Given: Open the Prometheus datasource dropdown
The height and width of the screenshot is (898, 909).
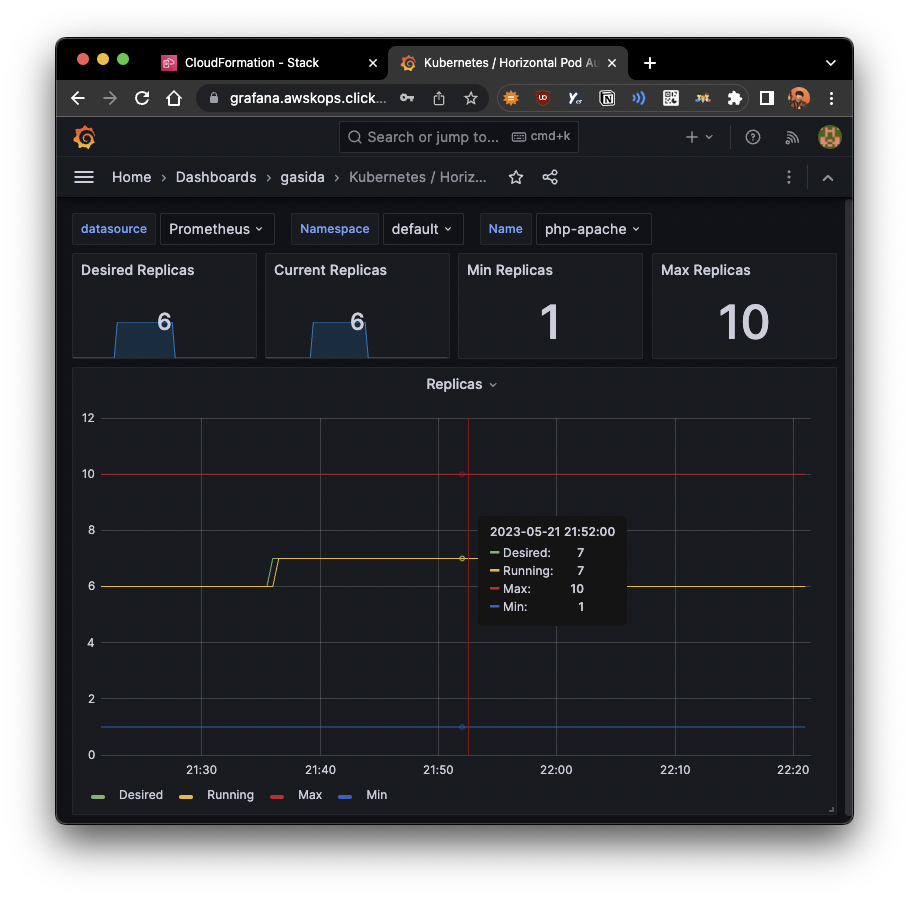Looking at the screenshot, I should coord(216,229).
